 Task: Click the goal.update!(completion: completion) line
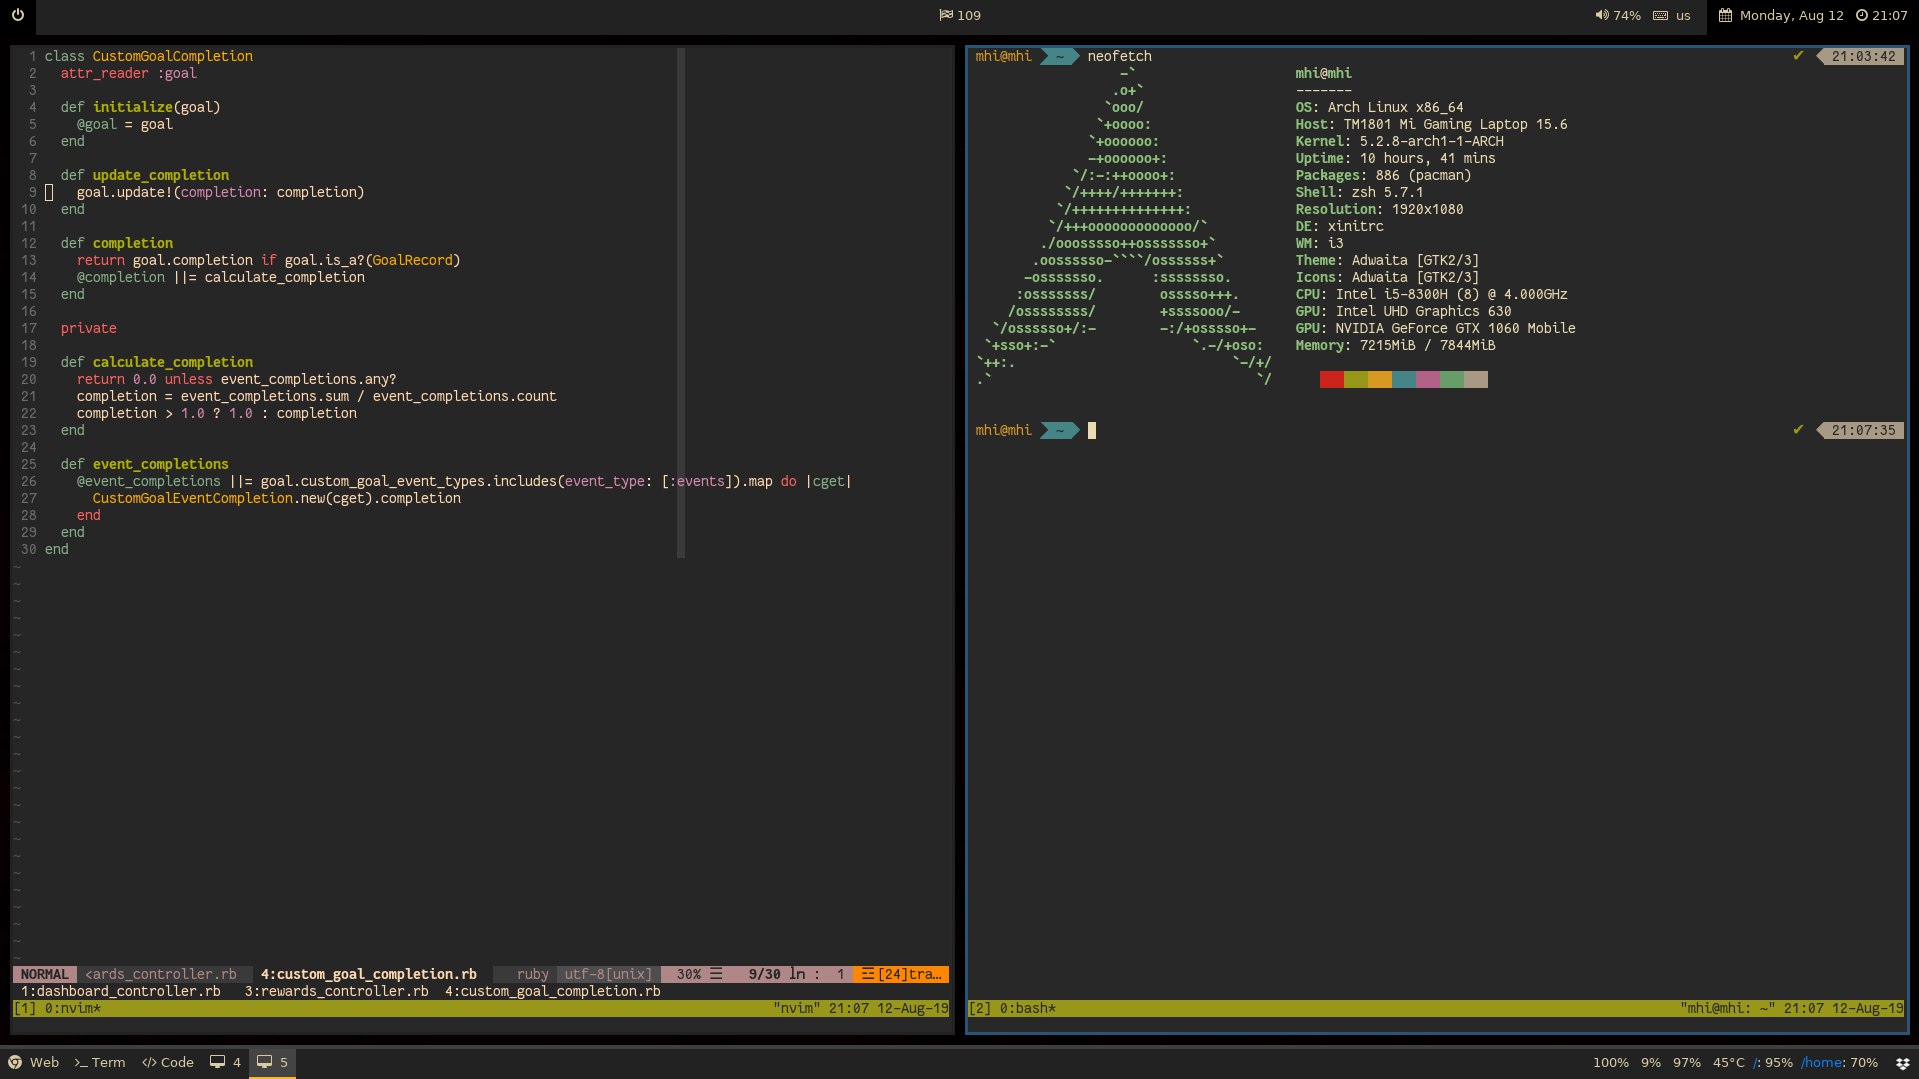(220, 192)
